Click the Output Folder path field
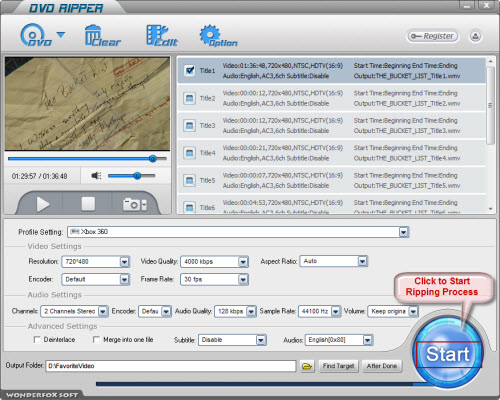 (171, 366)
